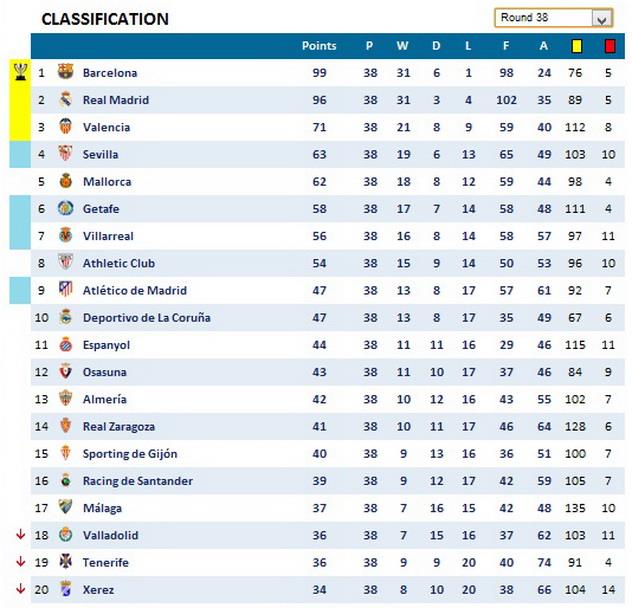Click the Athletic Club crest icon

(66, 263)
